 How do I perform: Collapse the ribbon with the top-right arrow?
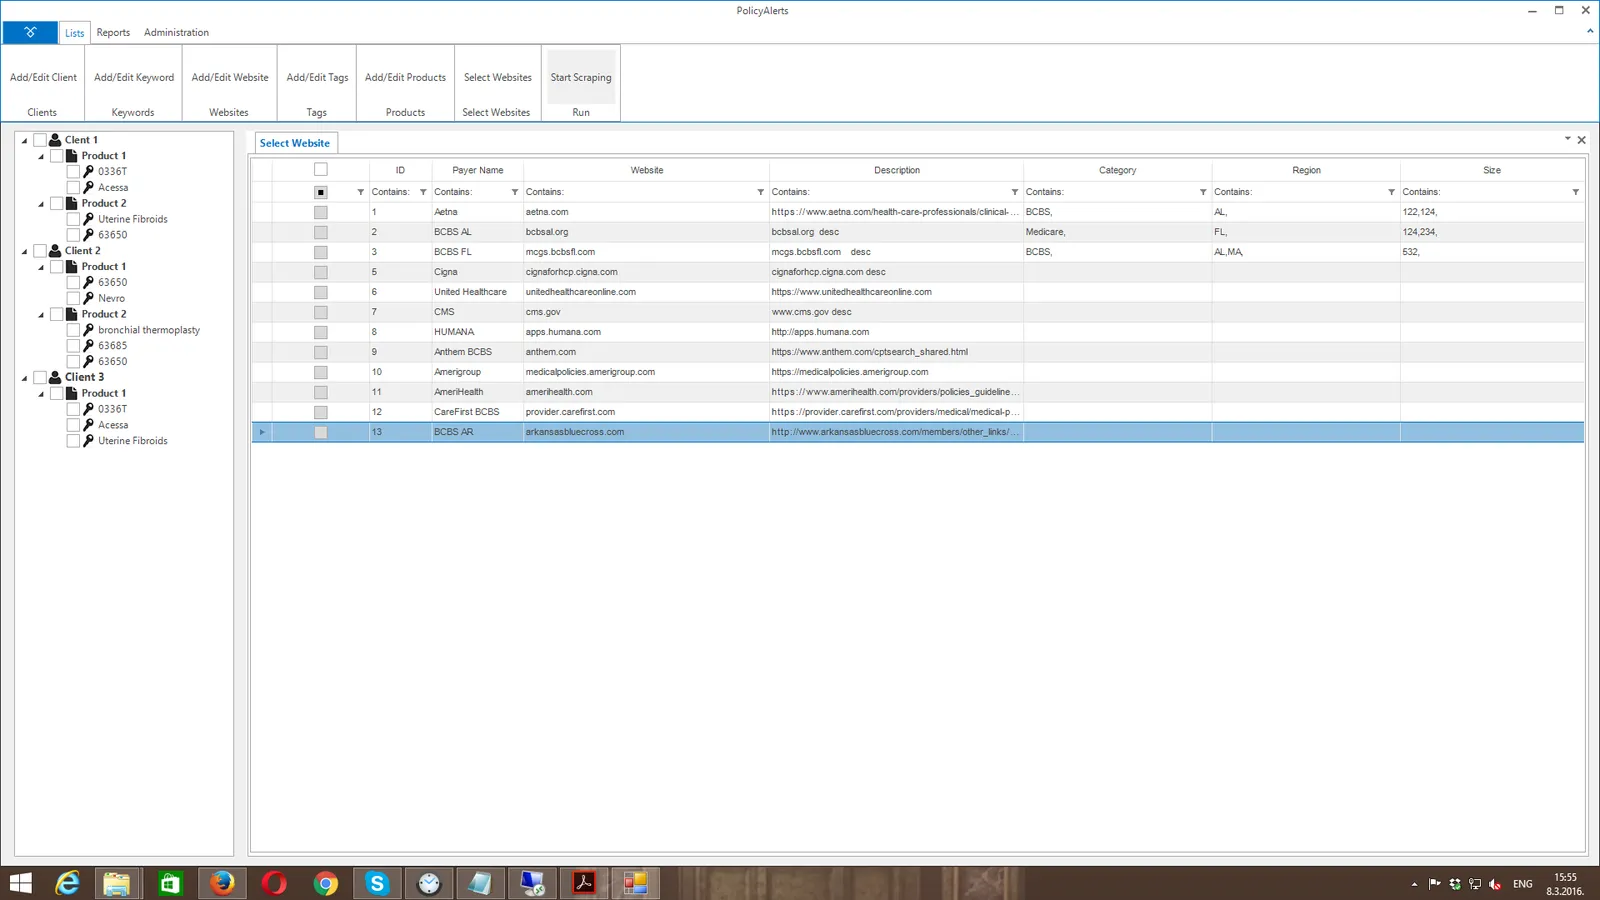point(1590,31)
